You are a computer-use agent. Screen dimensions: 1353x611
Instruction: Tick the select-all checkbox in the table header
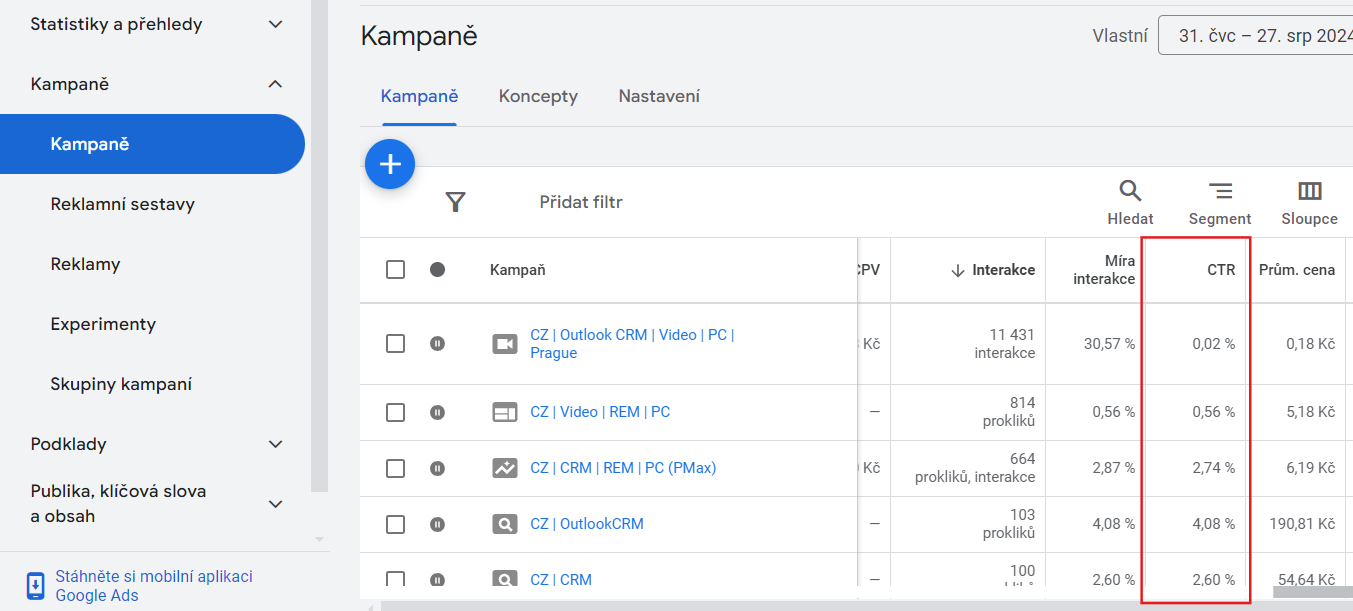click(396, 269)
